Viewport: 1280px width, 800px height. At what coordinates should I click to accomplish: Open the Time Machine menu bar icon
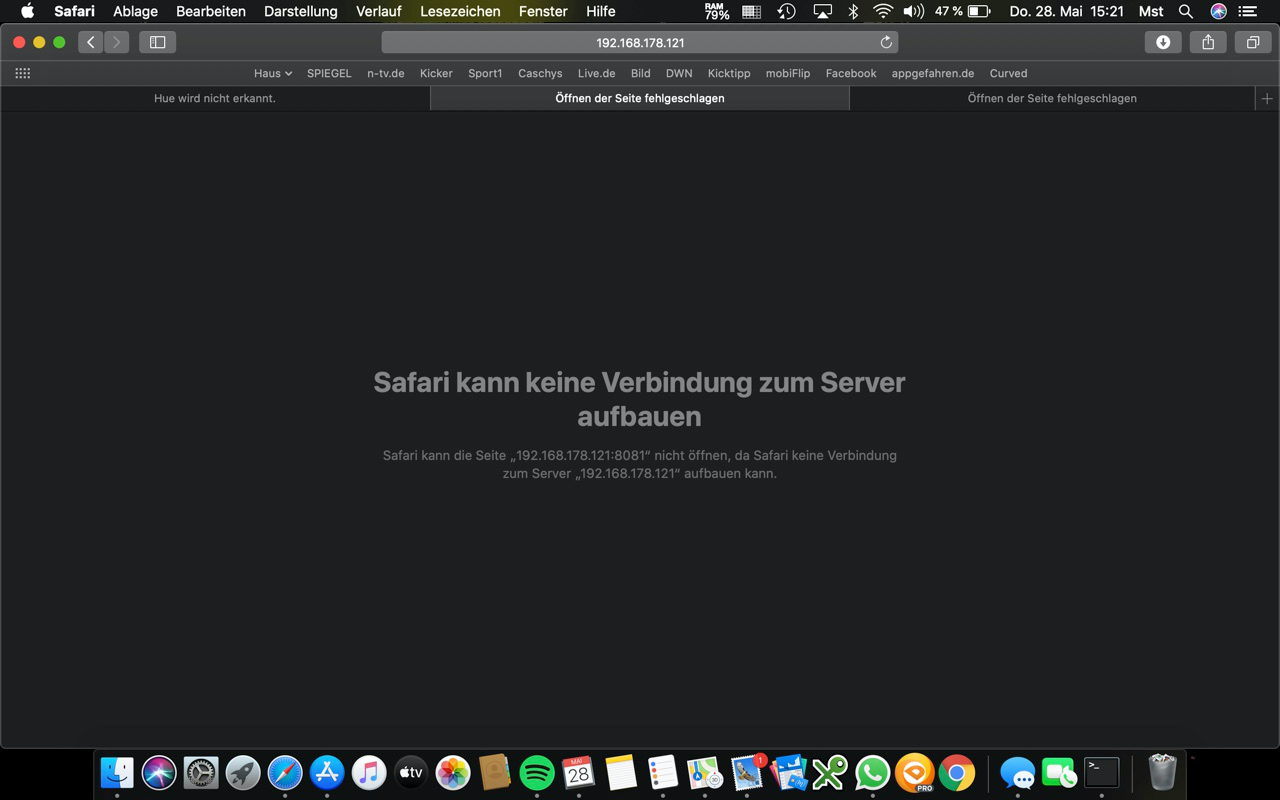point(787,11)
